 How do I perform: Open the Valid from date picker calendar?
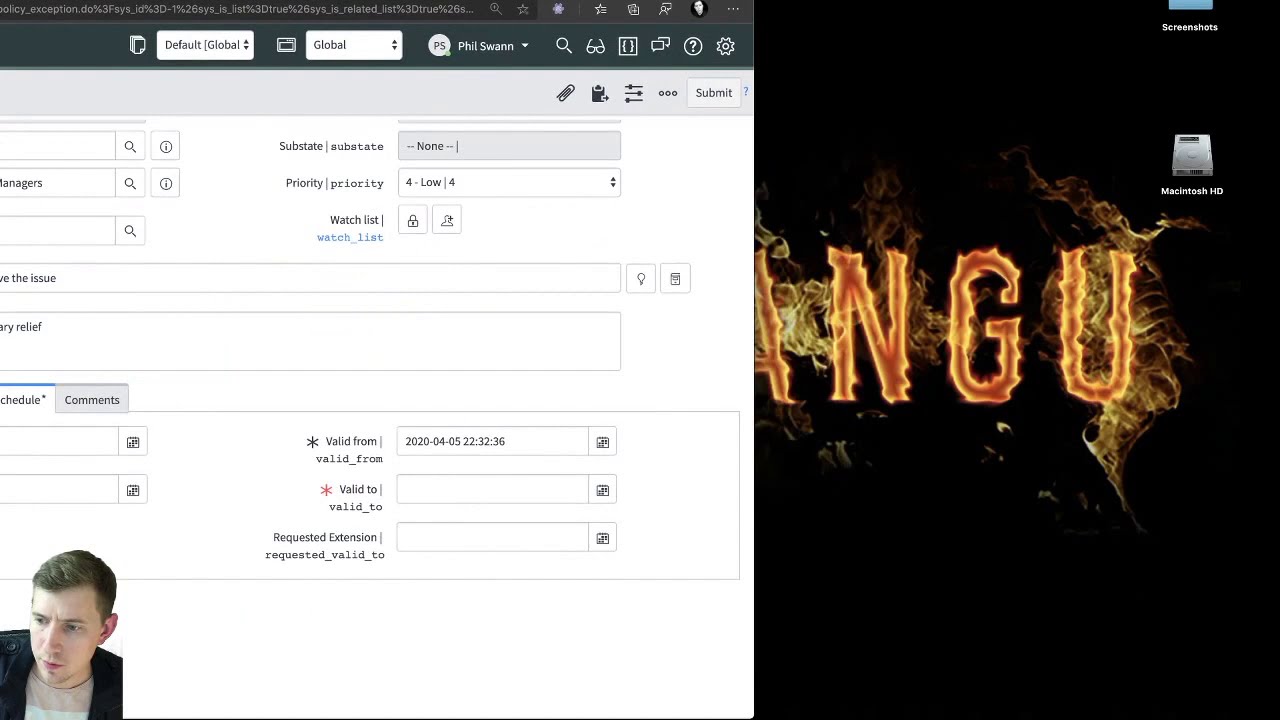coord(602,441)
